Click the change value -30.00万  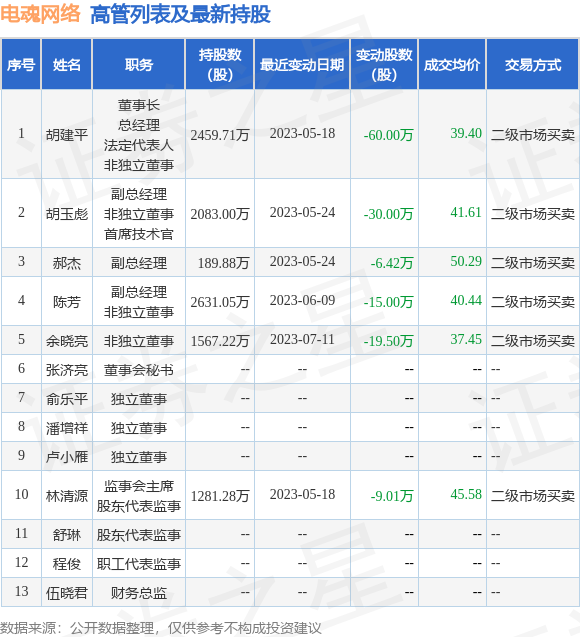[x=388, y=214]
